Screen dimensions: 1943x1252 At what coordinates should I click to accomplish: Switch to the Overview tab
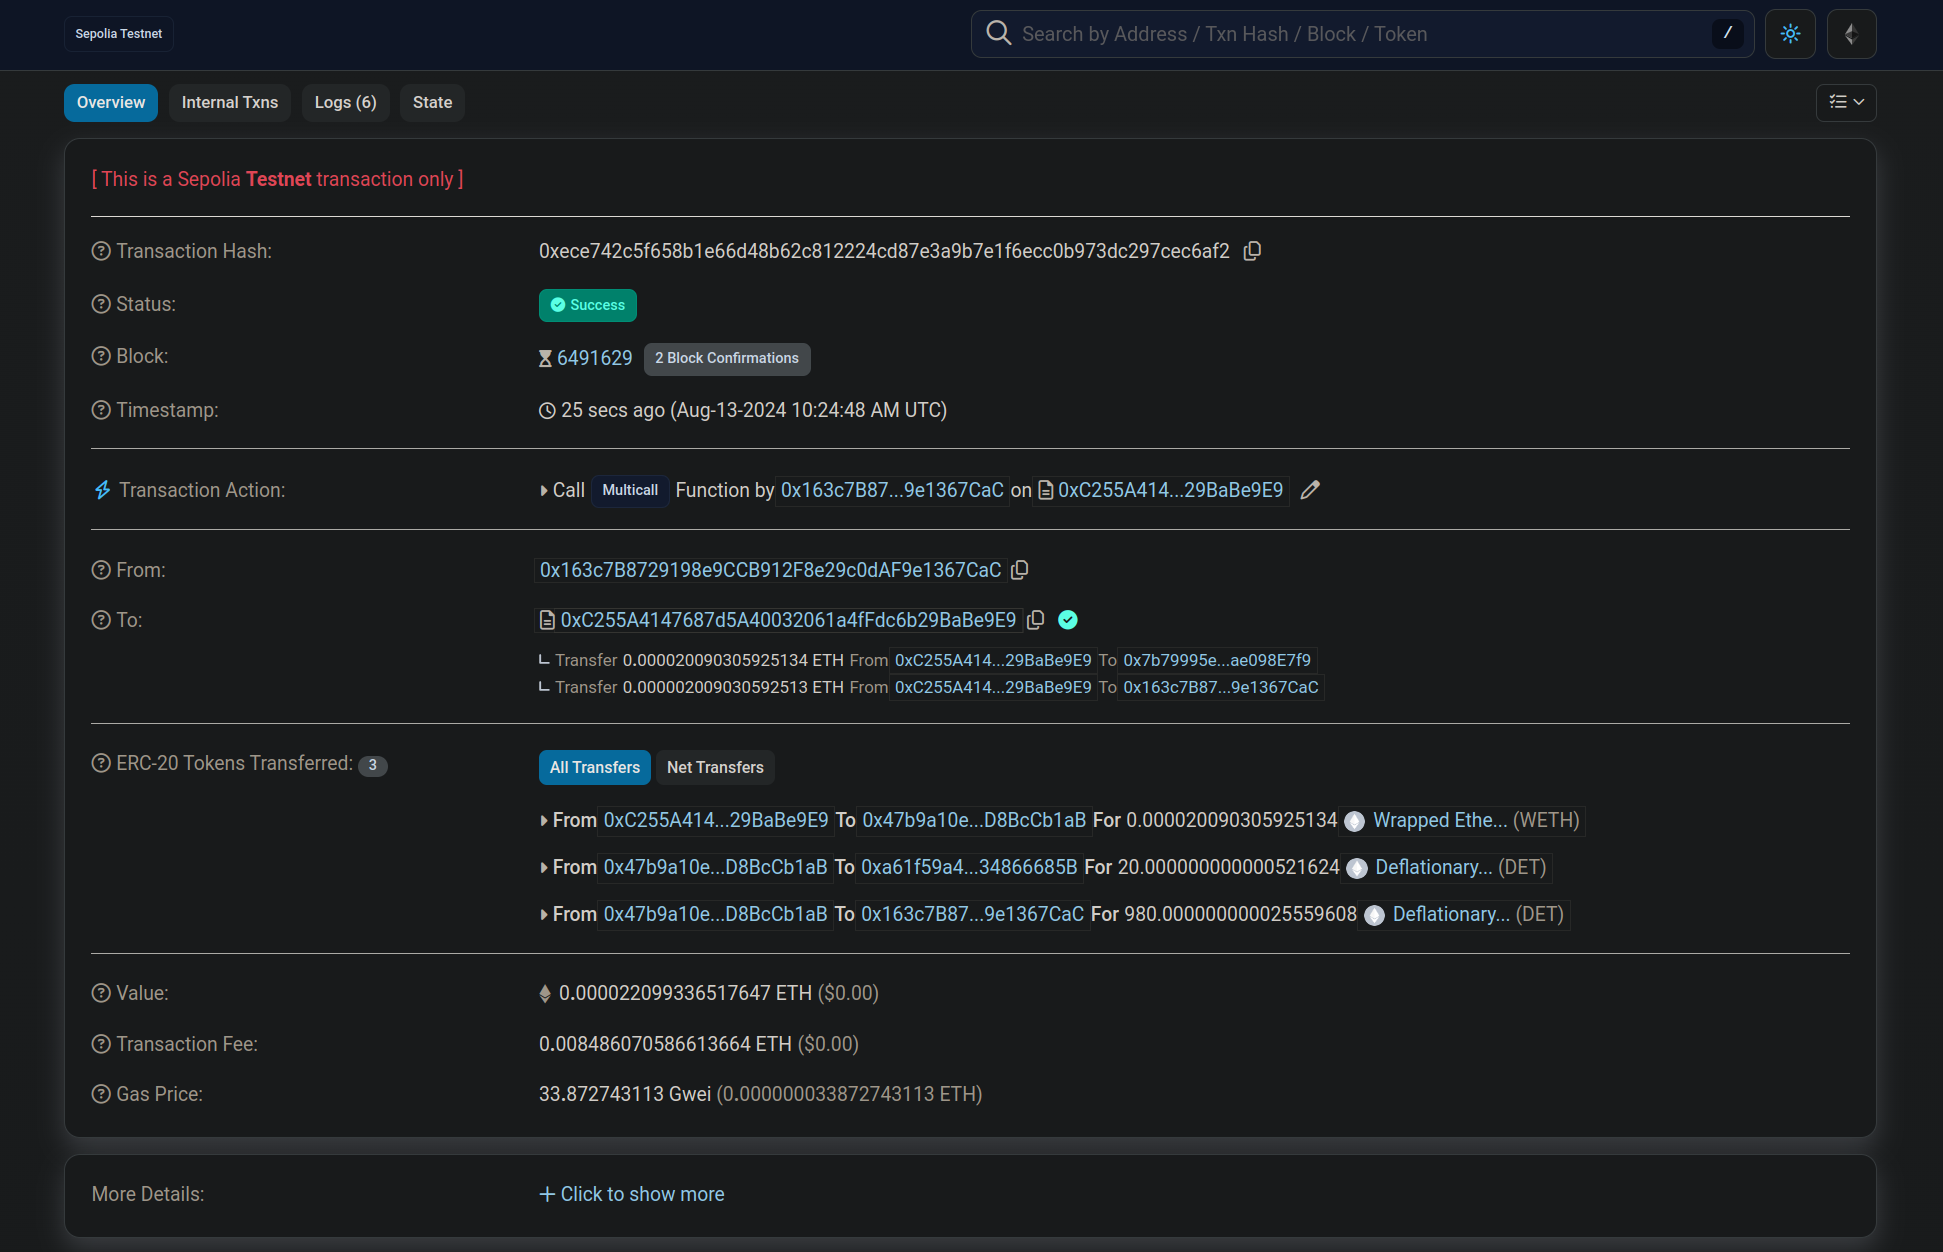click(x=111, y=102)
